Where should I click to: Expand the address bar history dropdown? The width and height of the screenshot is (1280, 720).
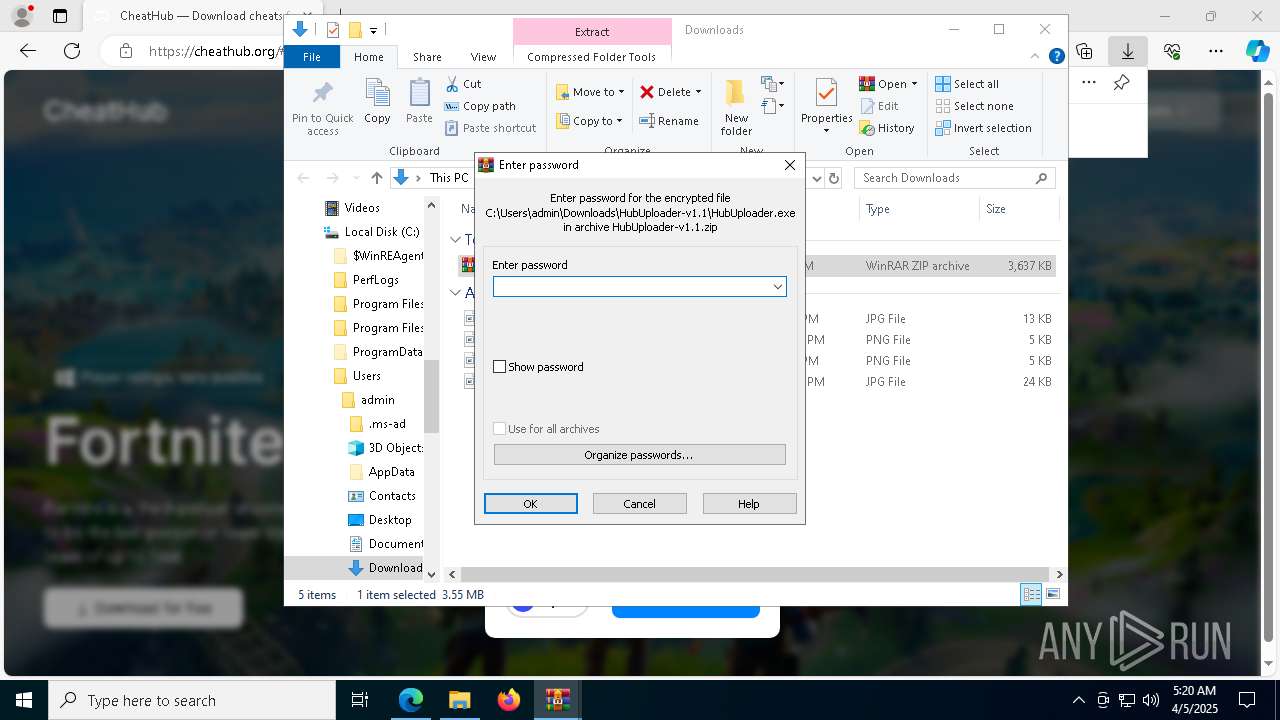pos(817,178)
